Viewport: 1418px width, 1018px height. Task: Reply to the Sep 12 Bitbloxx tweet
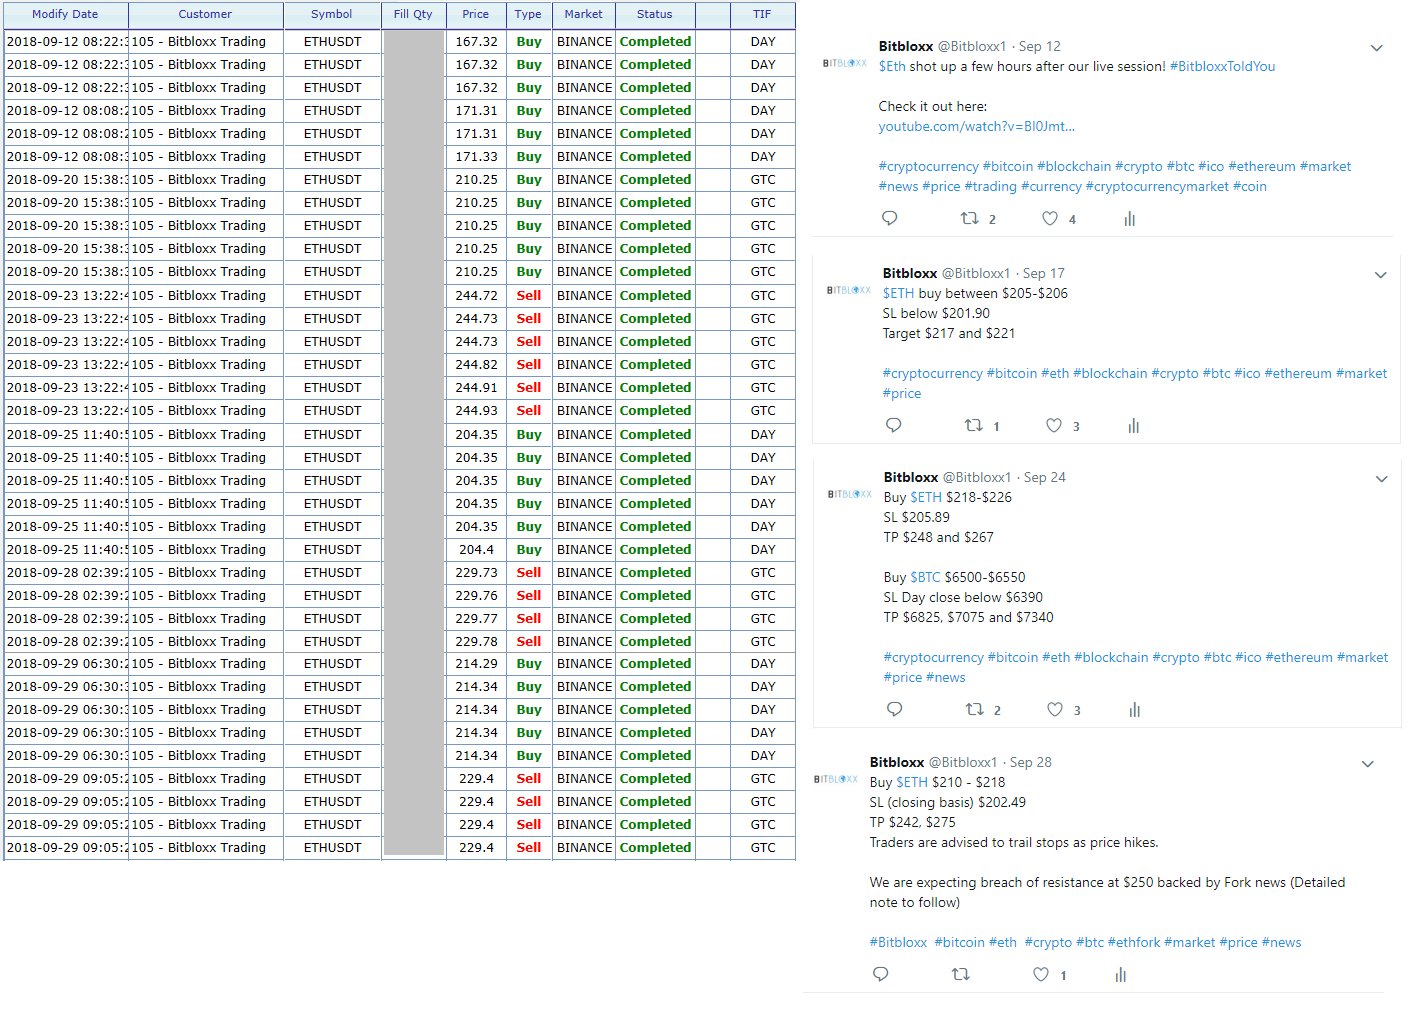(889, 218)
